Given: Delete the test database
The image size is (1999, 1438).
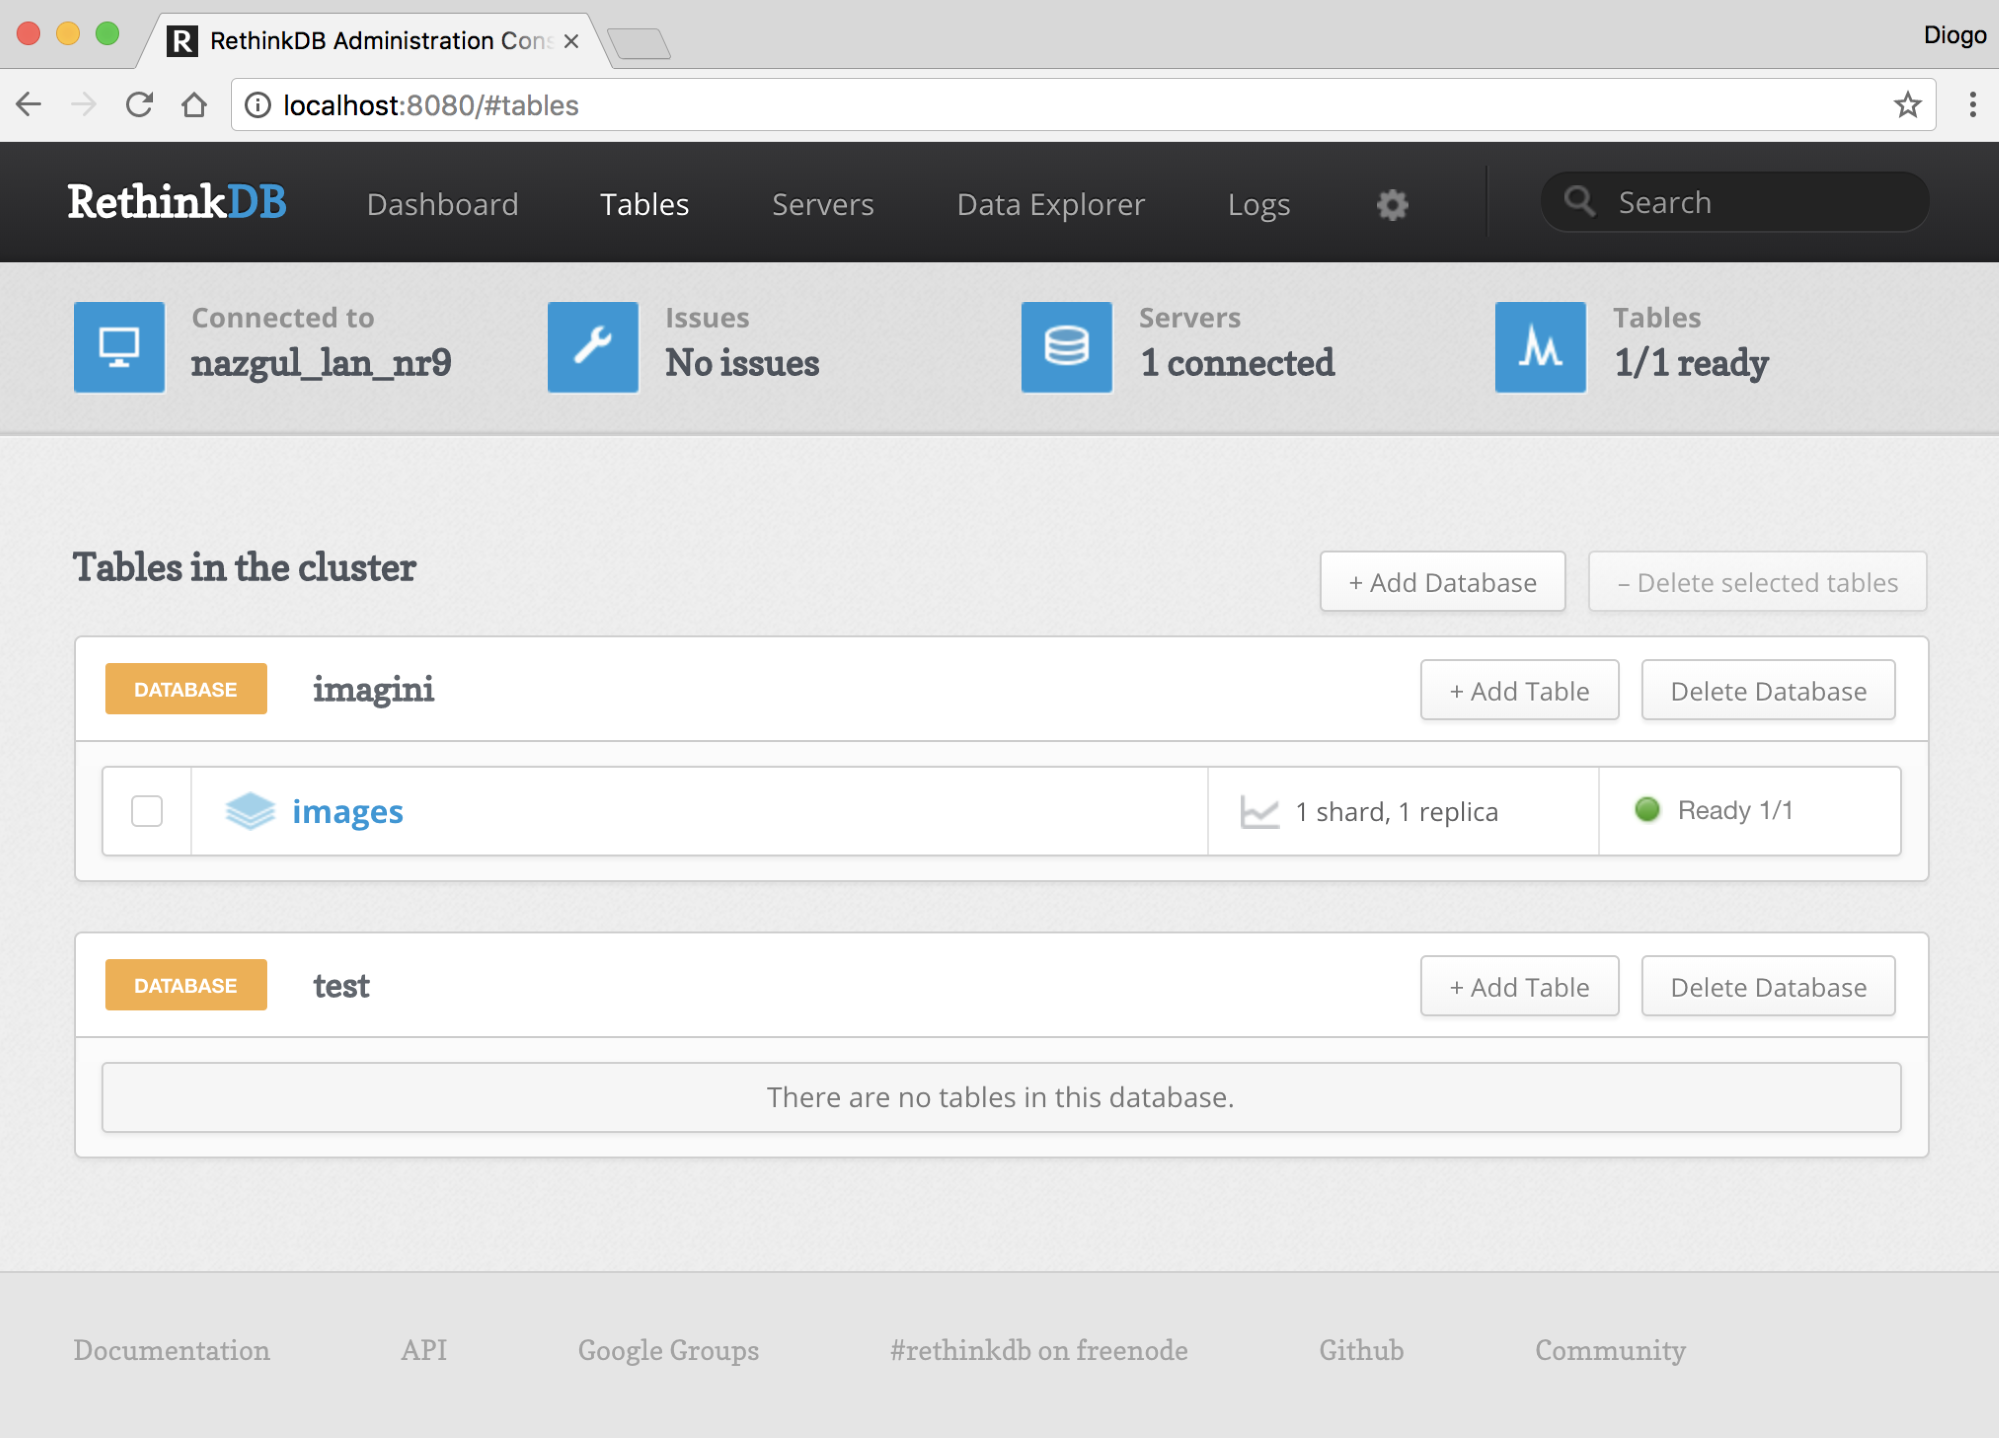Looking at the screenshot, I should [1767, 987].
